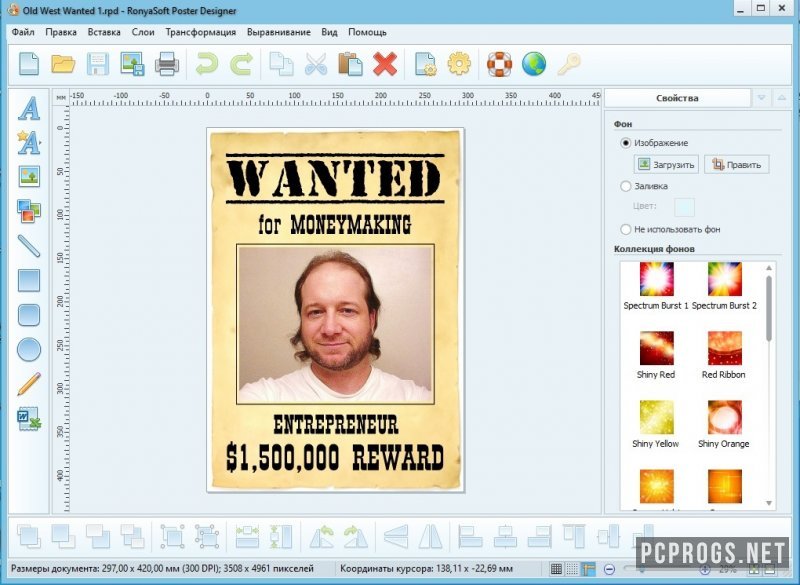Screen dimensions: 800x585
Task: Toggle dotted grid display in status bar
Action: (572, 569)
